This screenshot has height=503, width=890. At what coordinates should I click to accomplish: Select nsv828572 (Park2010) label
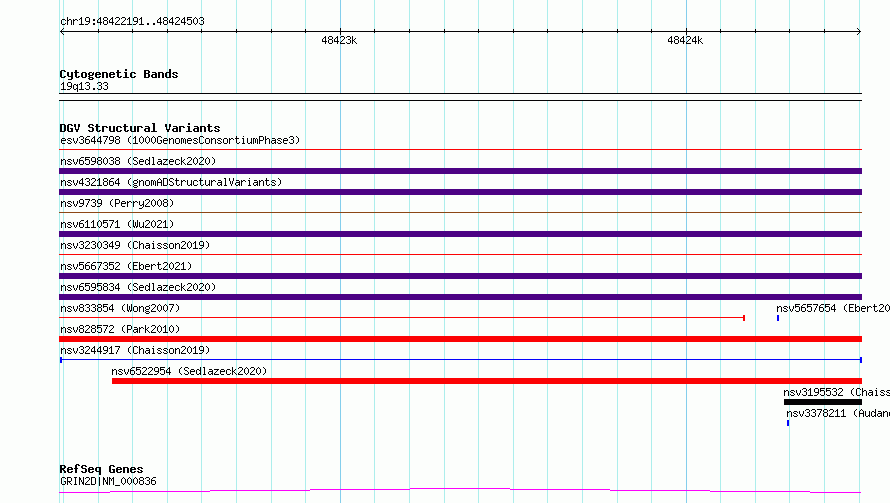120,329
